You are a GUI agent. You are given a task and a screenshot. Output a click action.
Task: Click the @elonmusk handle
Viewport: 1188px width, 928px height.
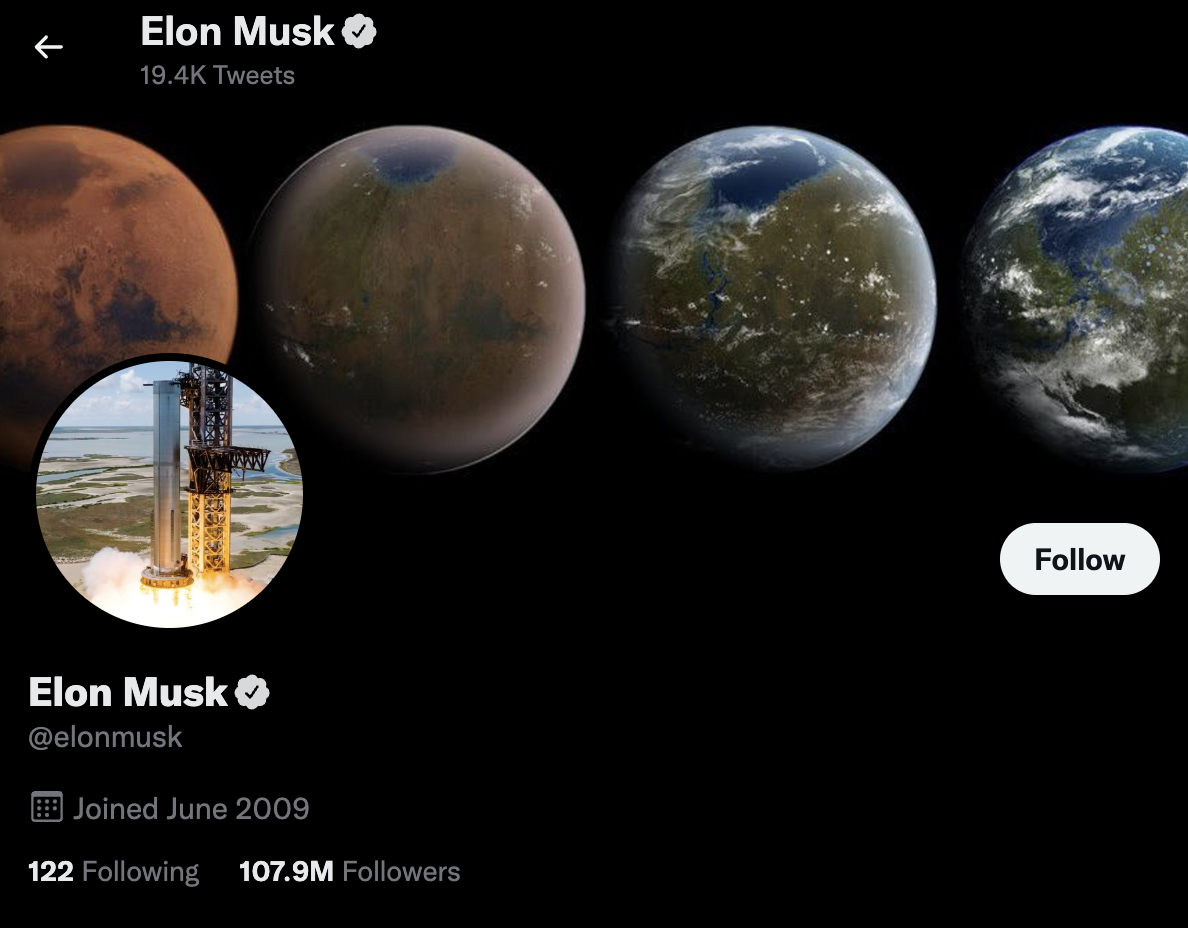(105, 737)
